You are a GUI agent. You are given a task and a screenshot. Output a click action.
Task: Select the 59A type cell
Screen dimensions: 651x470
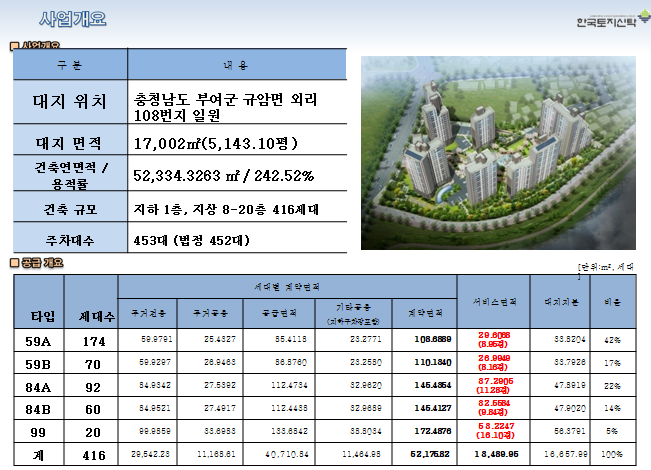coord(38,341)
